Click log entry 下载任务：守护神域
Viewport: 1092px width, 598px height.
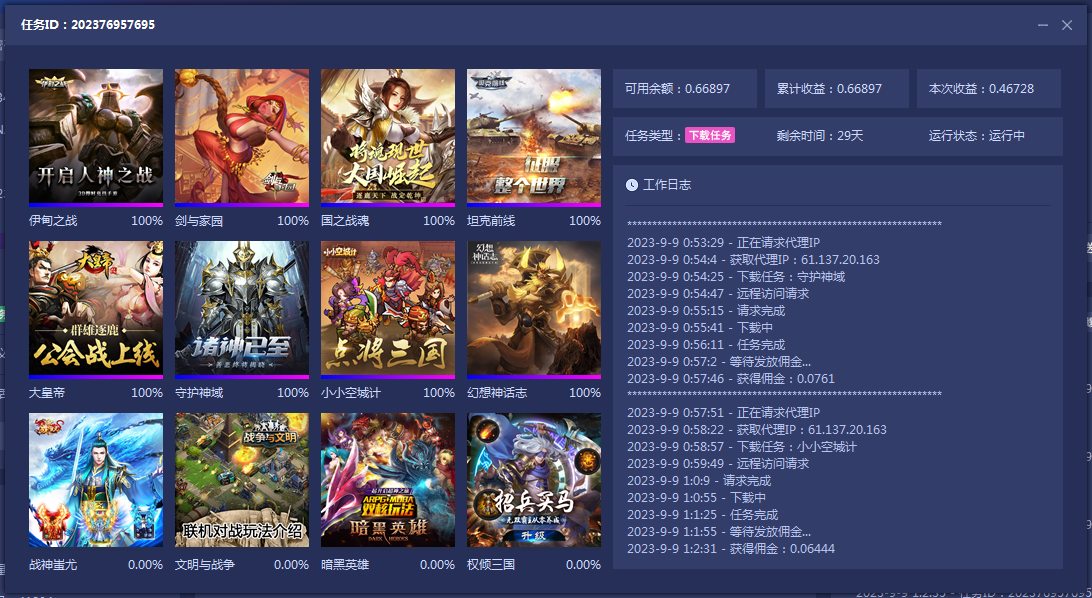click(x=736, y=276)
